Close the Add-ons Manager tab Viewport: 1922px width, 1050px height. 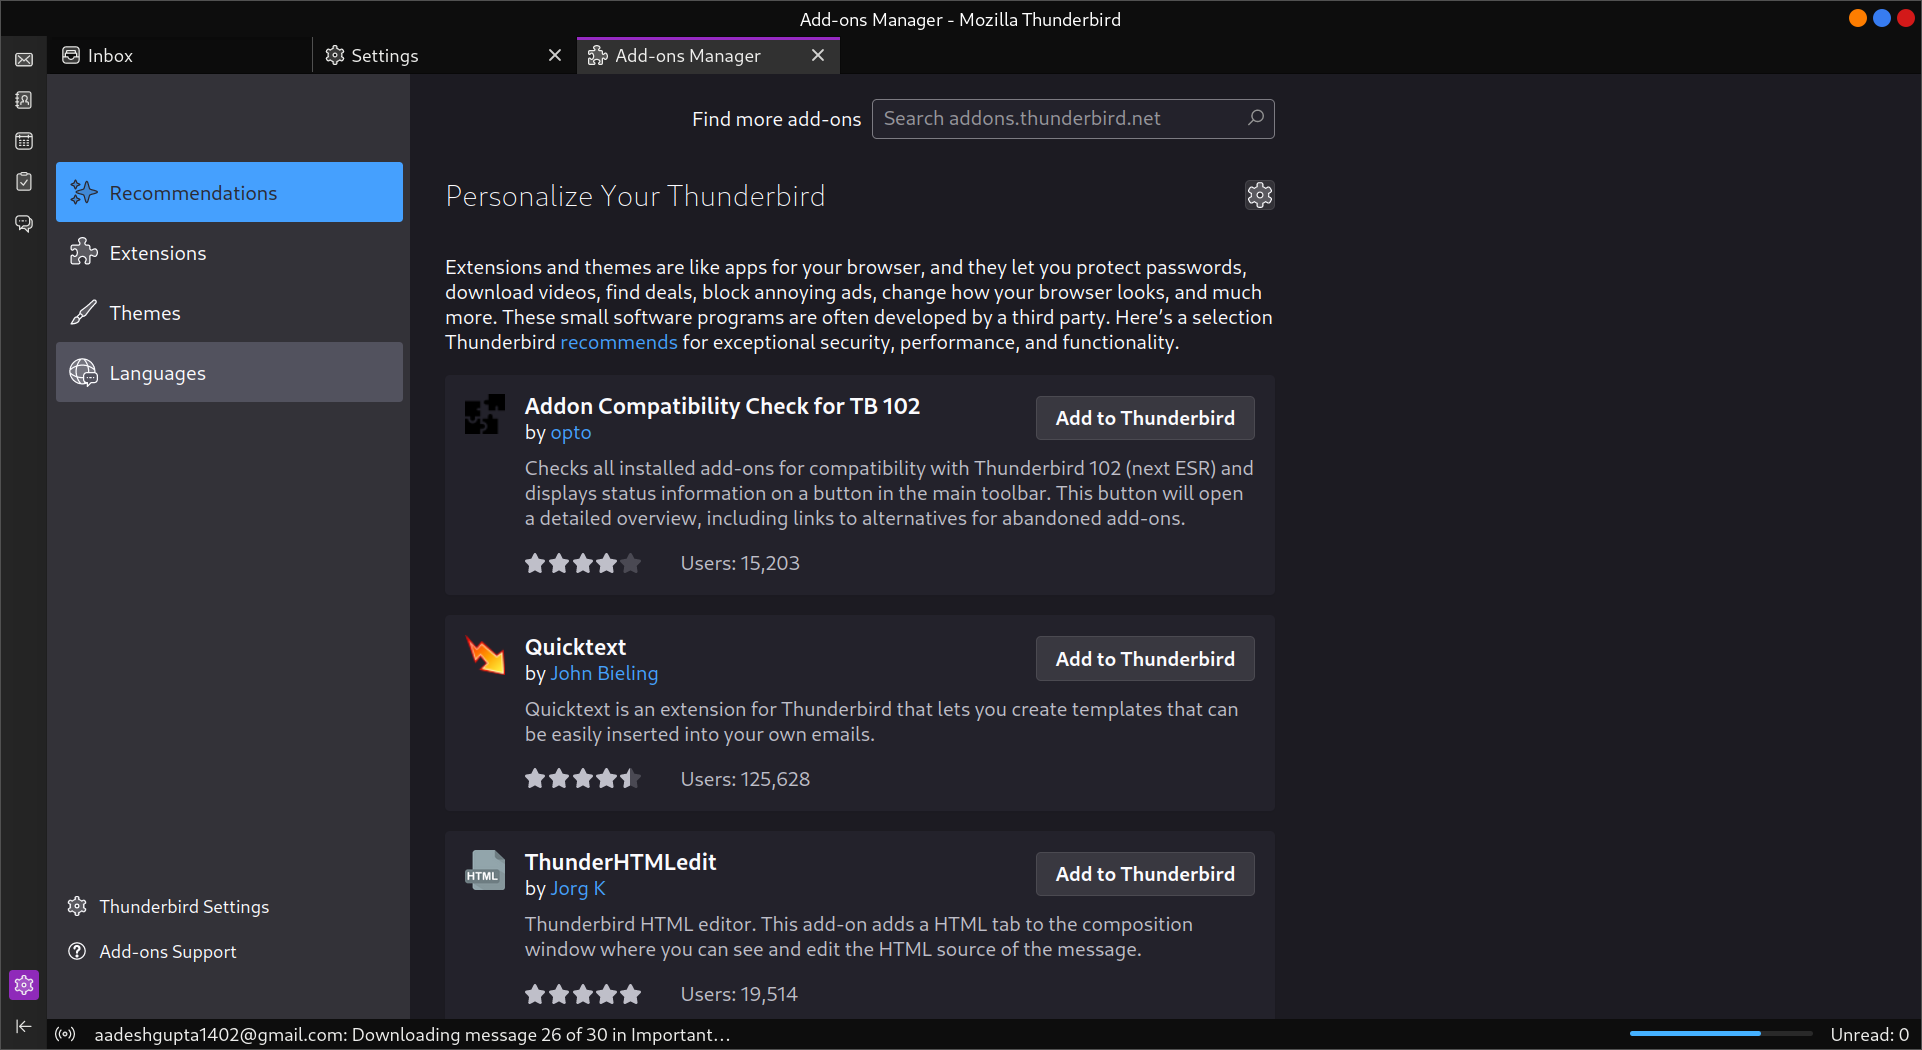[818, 55]
